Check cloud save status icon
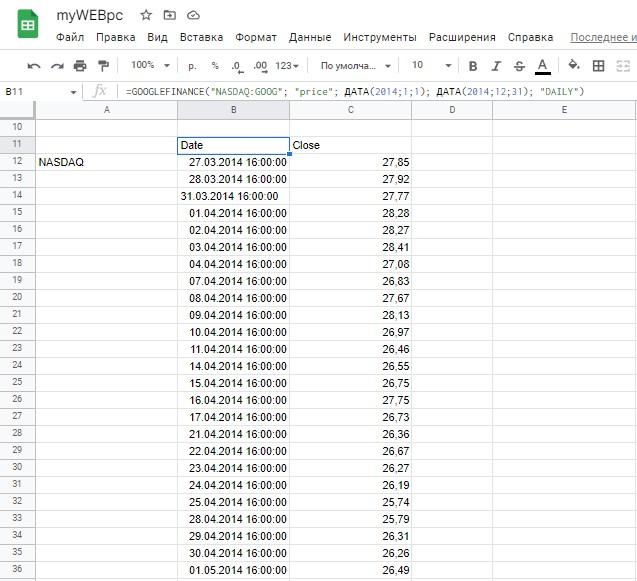The height and width of the screenshot is (581, 637). [193, 15]
